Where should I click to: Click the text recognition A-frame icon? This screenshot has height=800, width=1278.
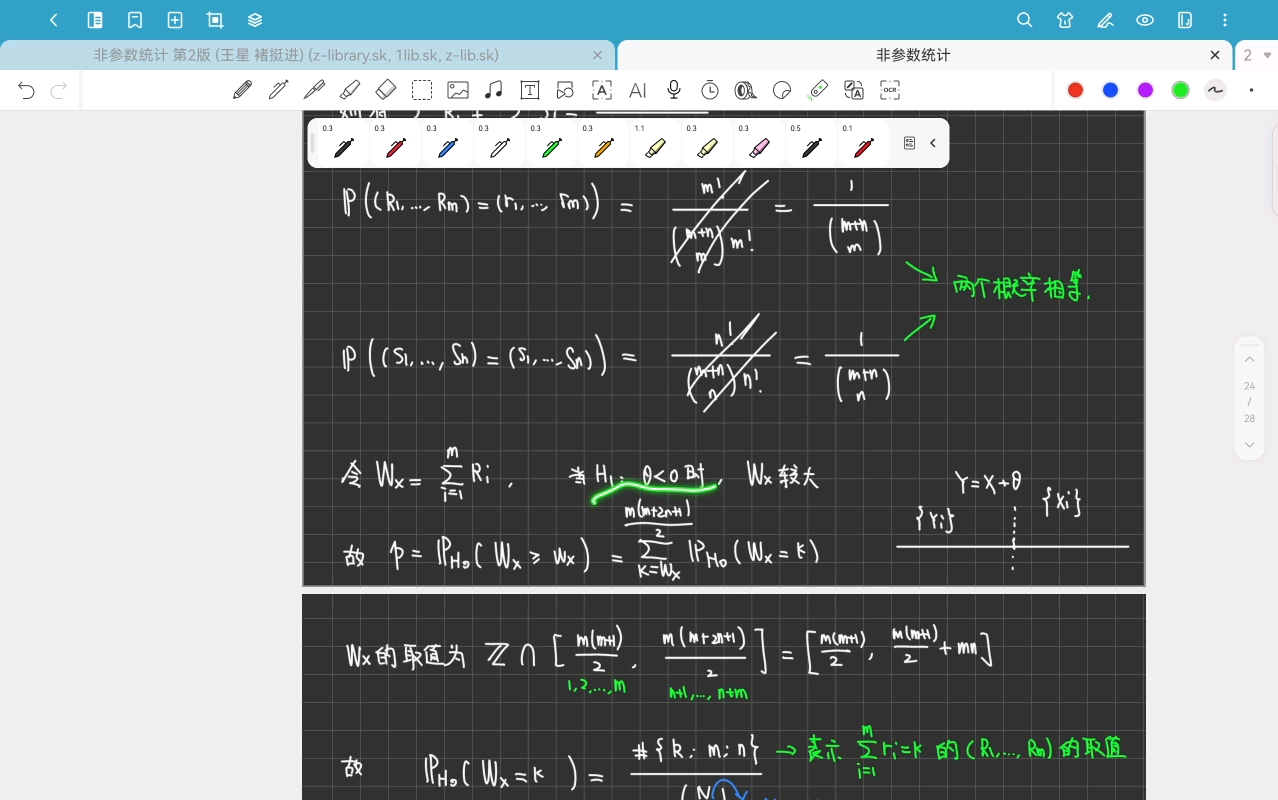(602, 90)
